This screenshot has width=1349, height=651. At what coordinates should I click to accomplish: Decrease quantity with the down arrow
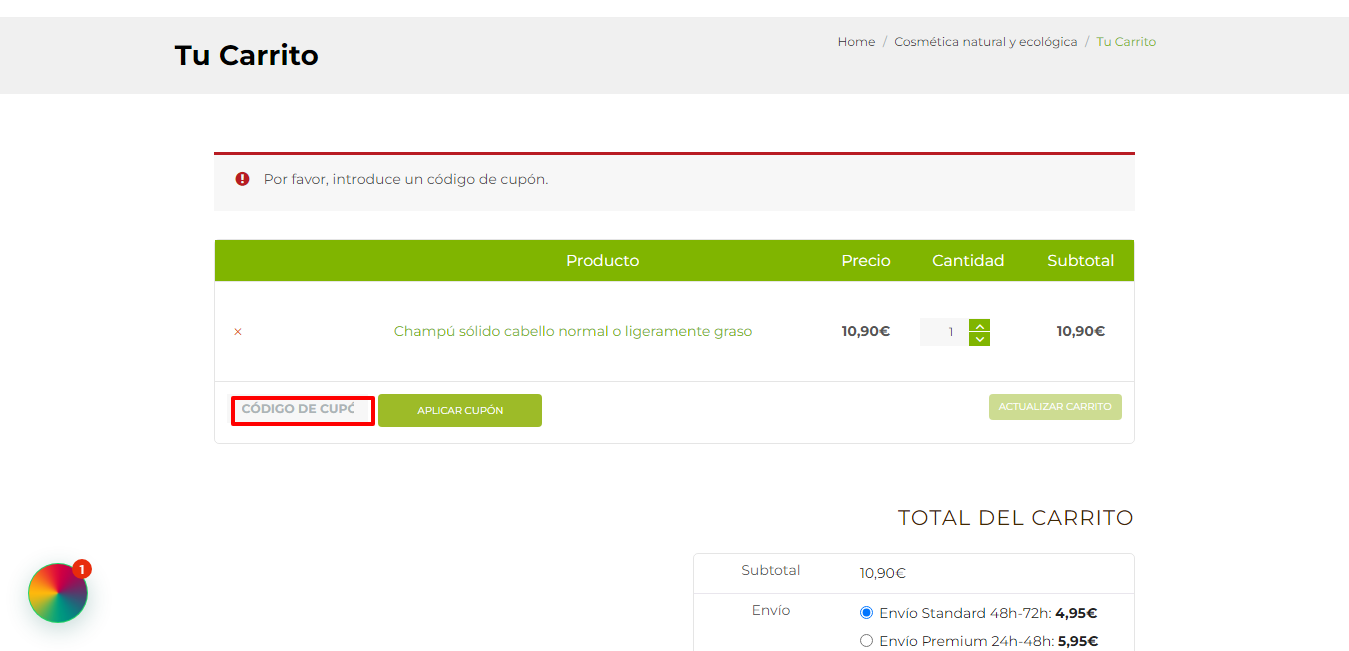coord(980,340)
